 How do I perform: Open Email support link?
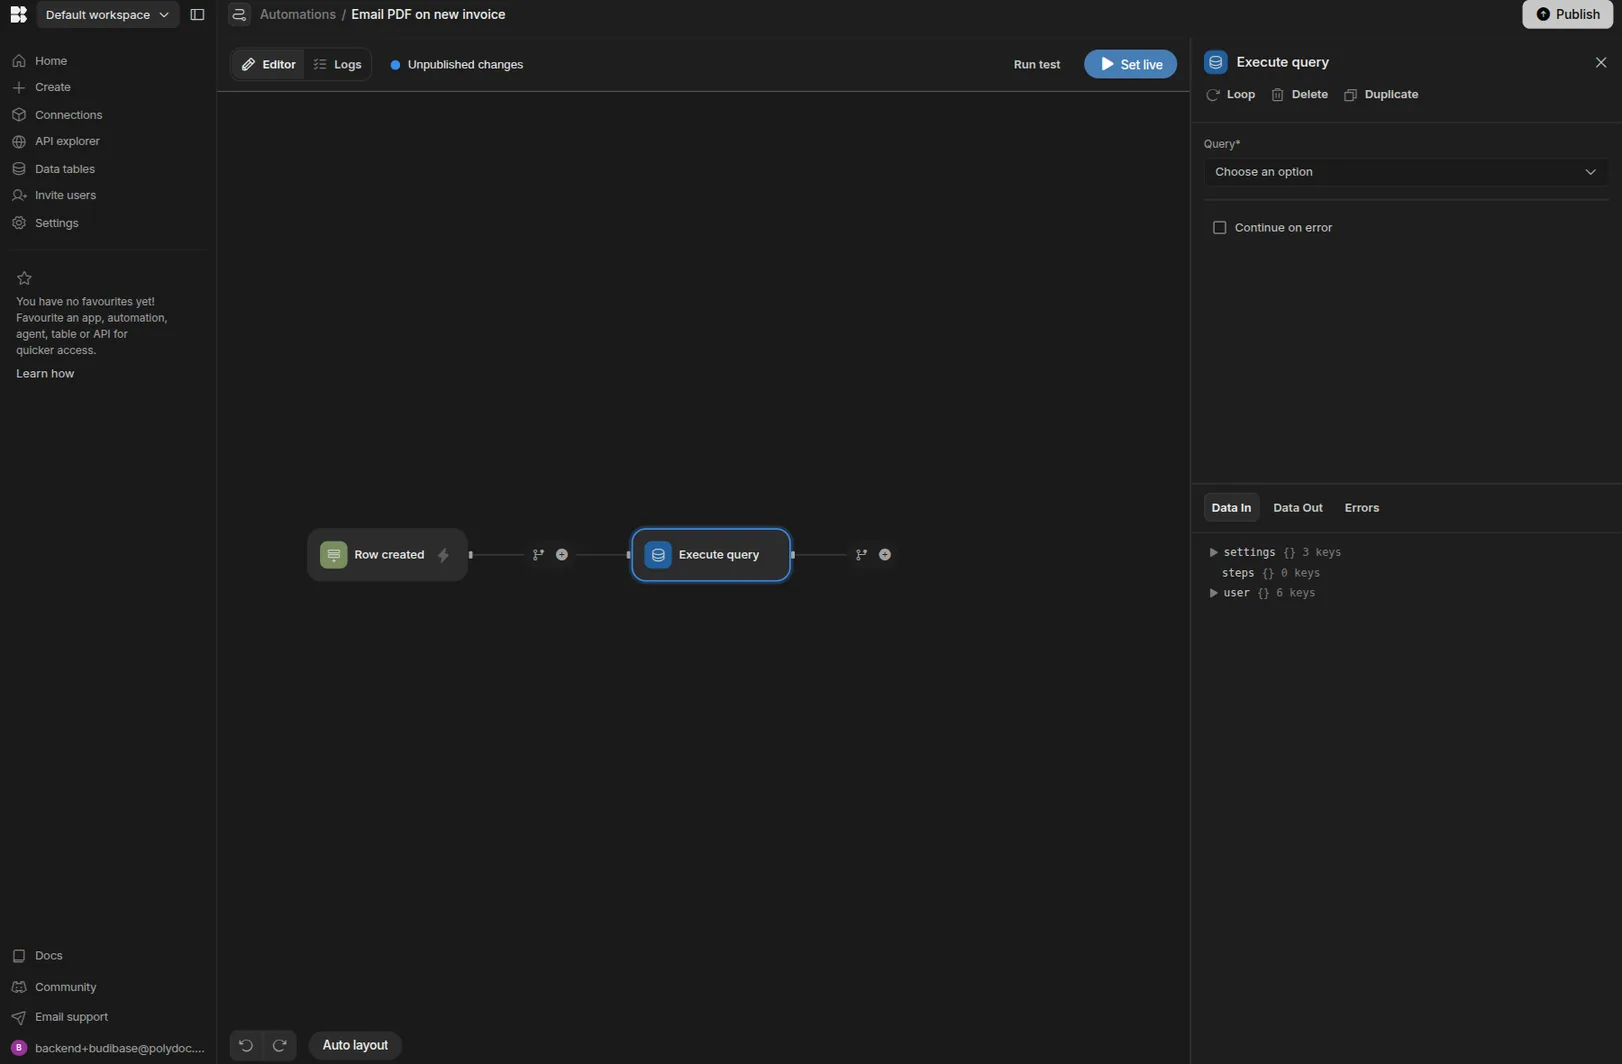point(71,1017)
